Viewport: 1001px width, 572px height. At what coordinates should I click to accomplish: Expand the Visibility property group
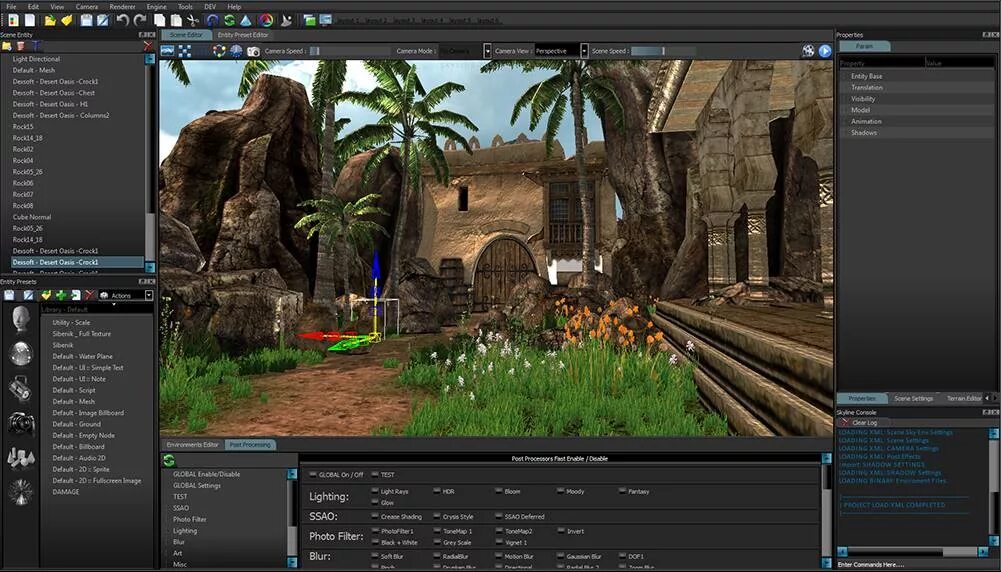[x=863, y=99]
